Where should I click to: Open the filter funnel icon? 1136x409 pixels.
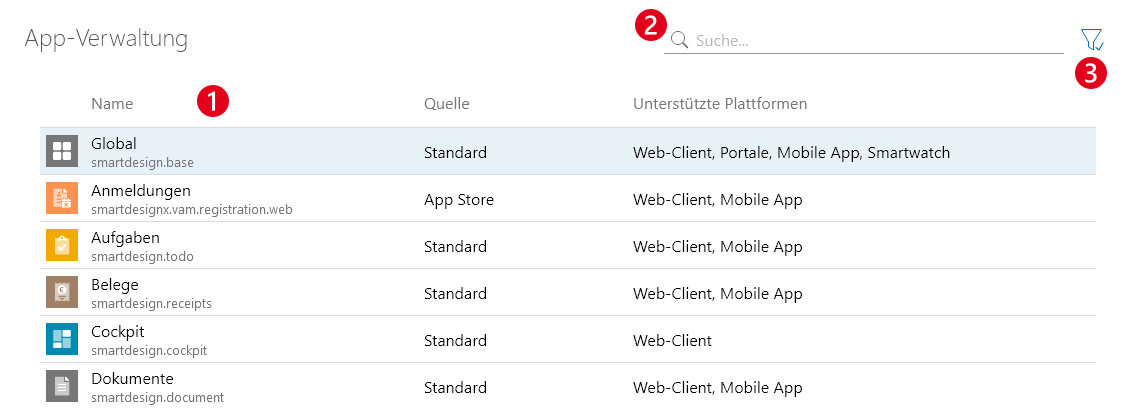1092,40
